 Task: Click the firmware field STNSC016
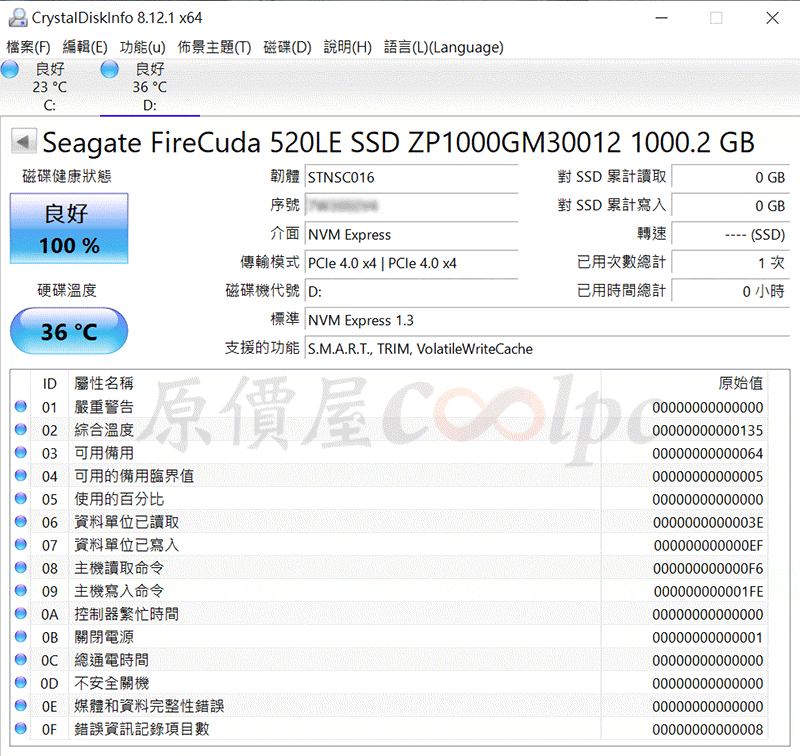point(411,178)
